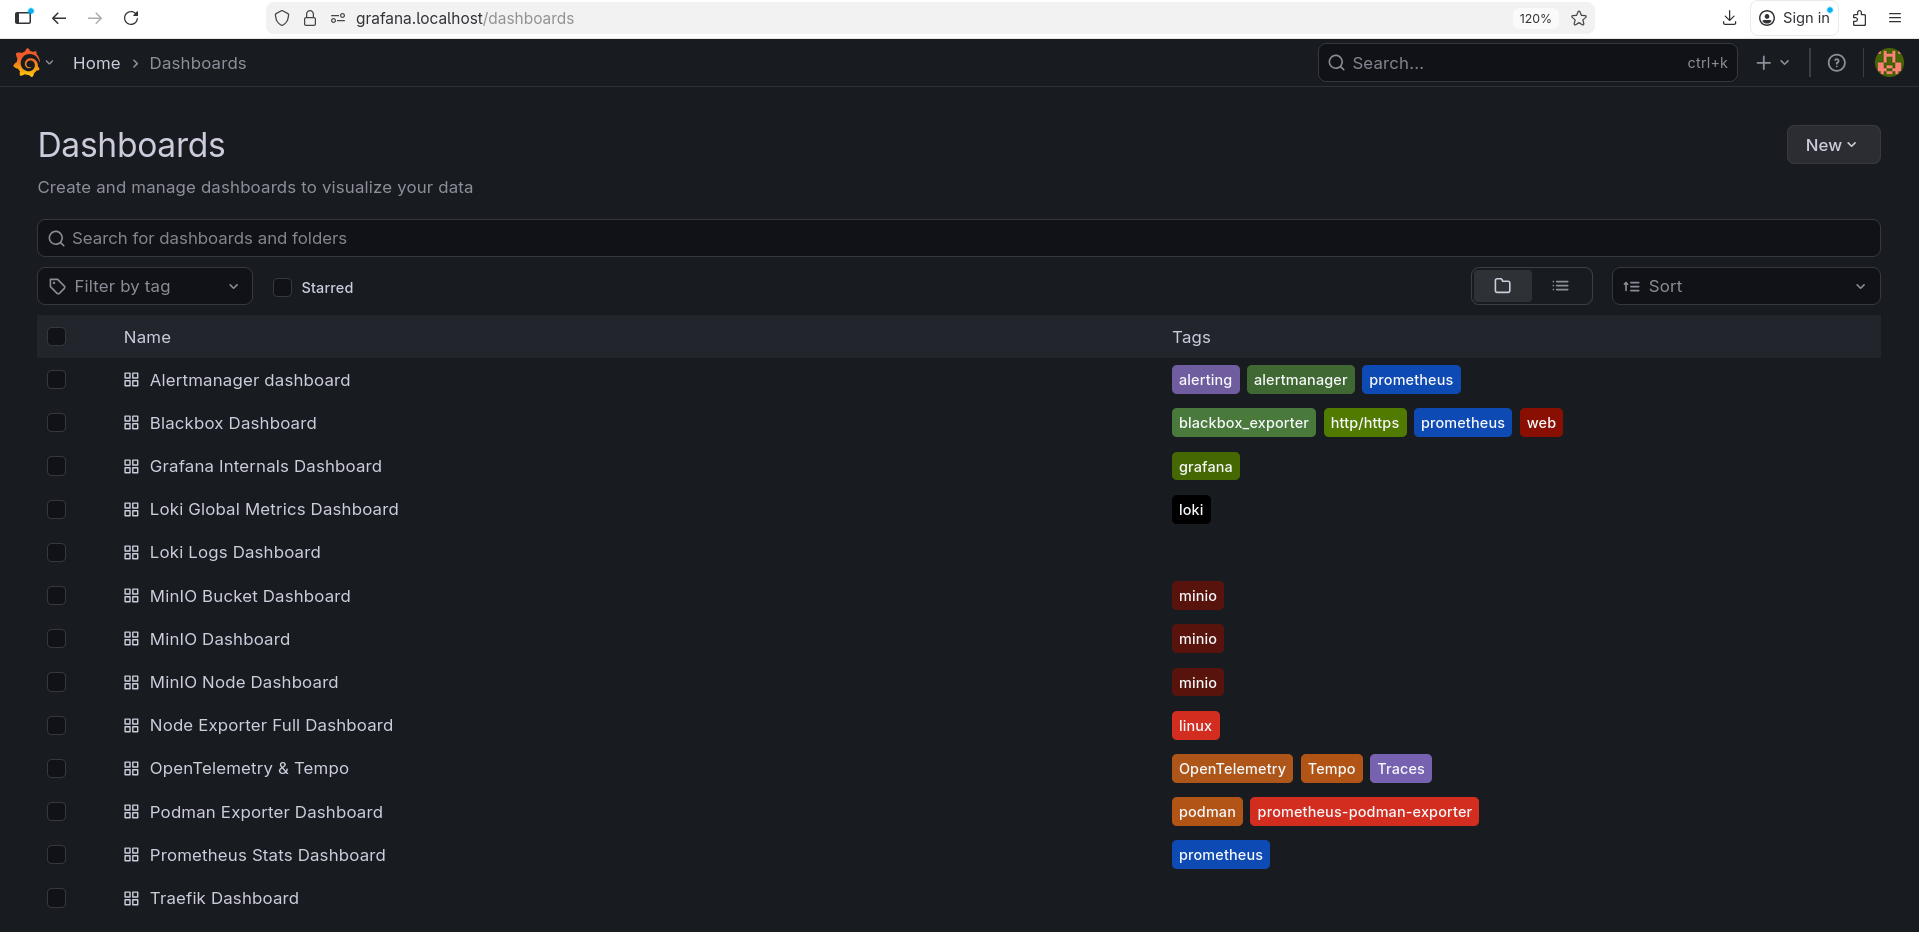Viewport: 1919px width, 932px height.
Task: Click the Traefik Dashboard grid icon
Action: click(x=131, y=898)
